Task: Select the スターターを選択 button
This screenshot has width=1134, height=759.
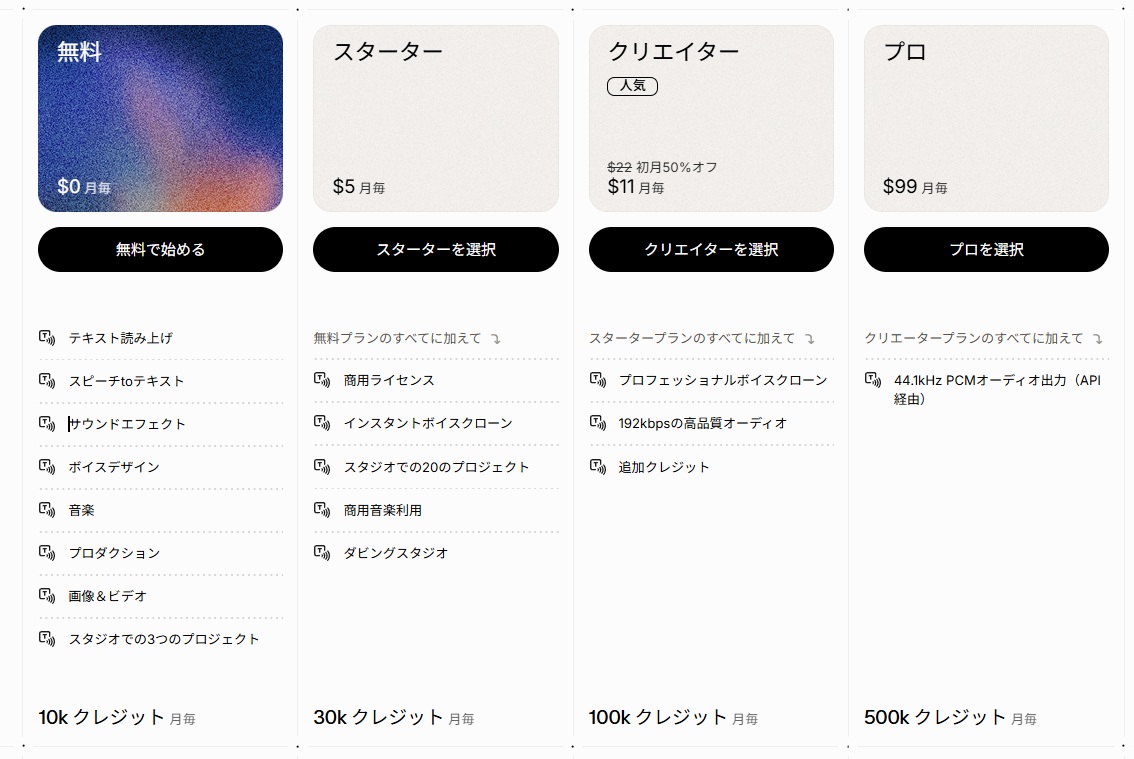Action: (x=436, y=249)
